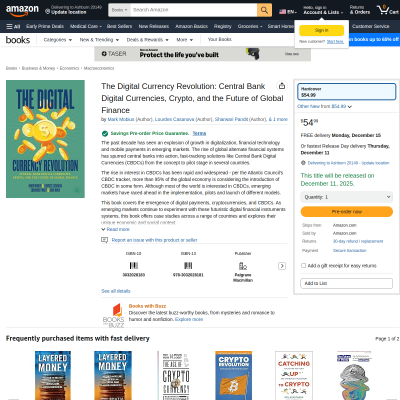The image size is (400, 400).
Task: Click the Amazon logo
Action: 22,10
